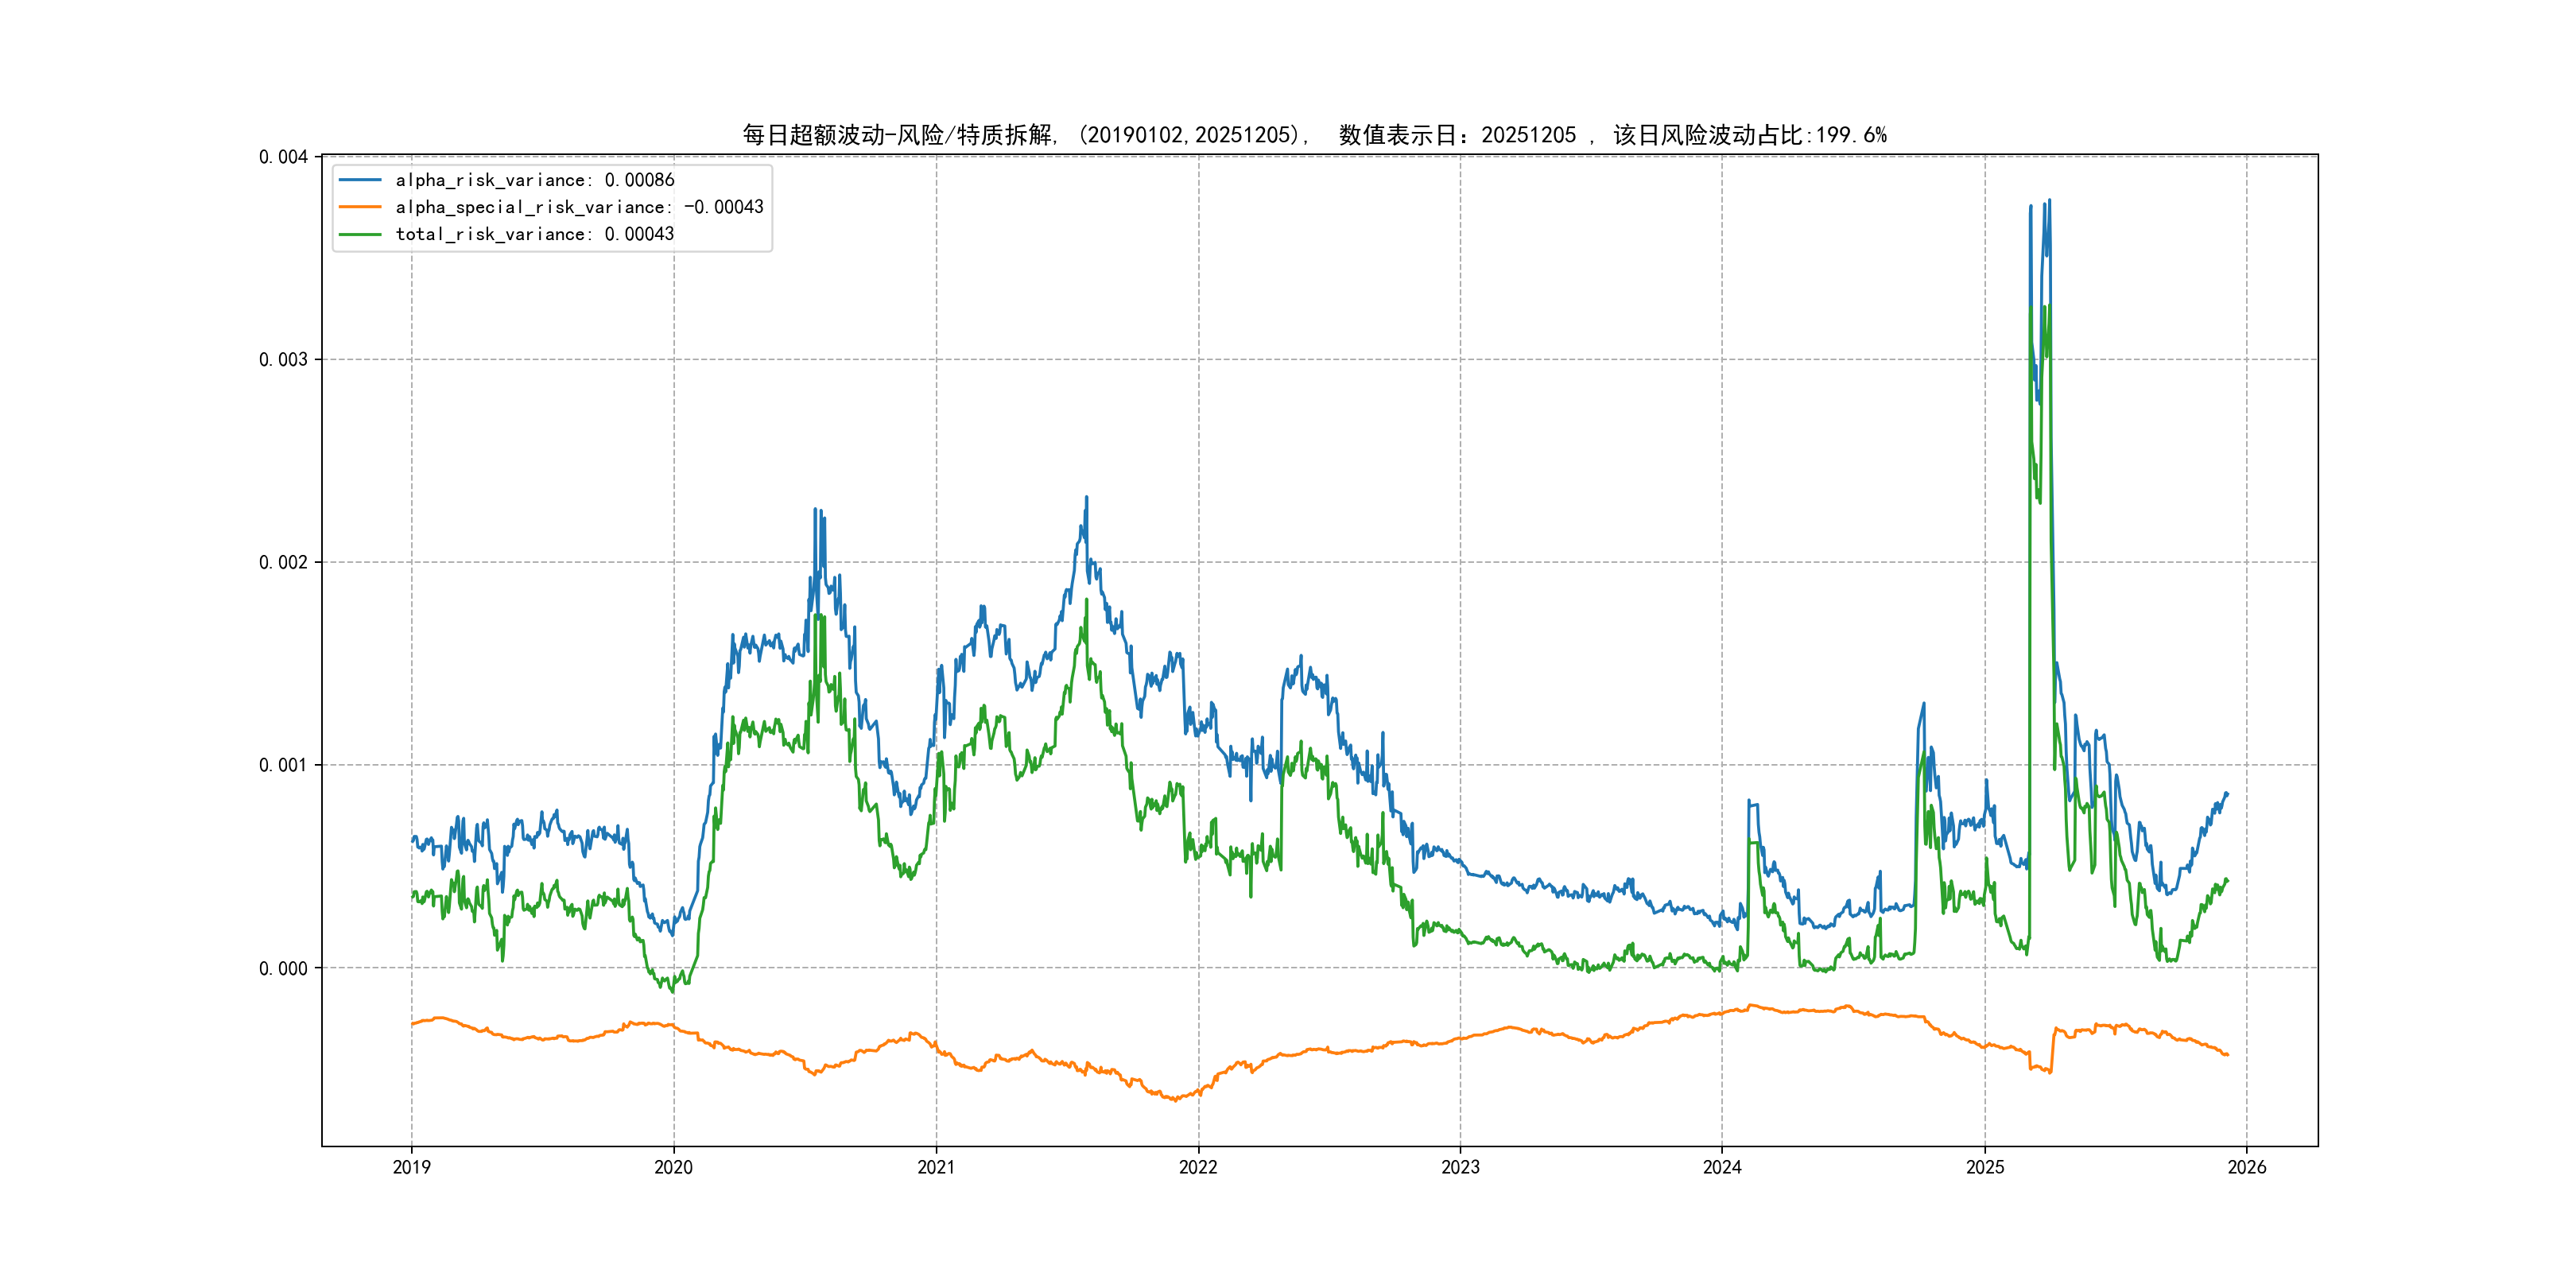Screen dimensions: 2576x1288
Task: Click the orange alpha_special_risk_variance legend line
Action: click(360, 207)
